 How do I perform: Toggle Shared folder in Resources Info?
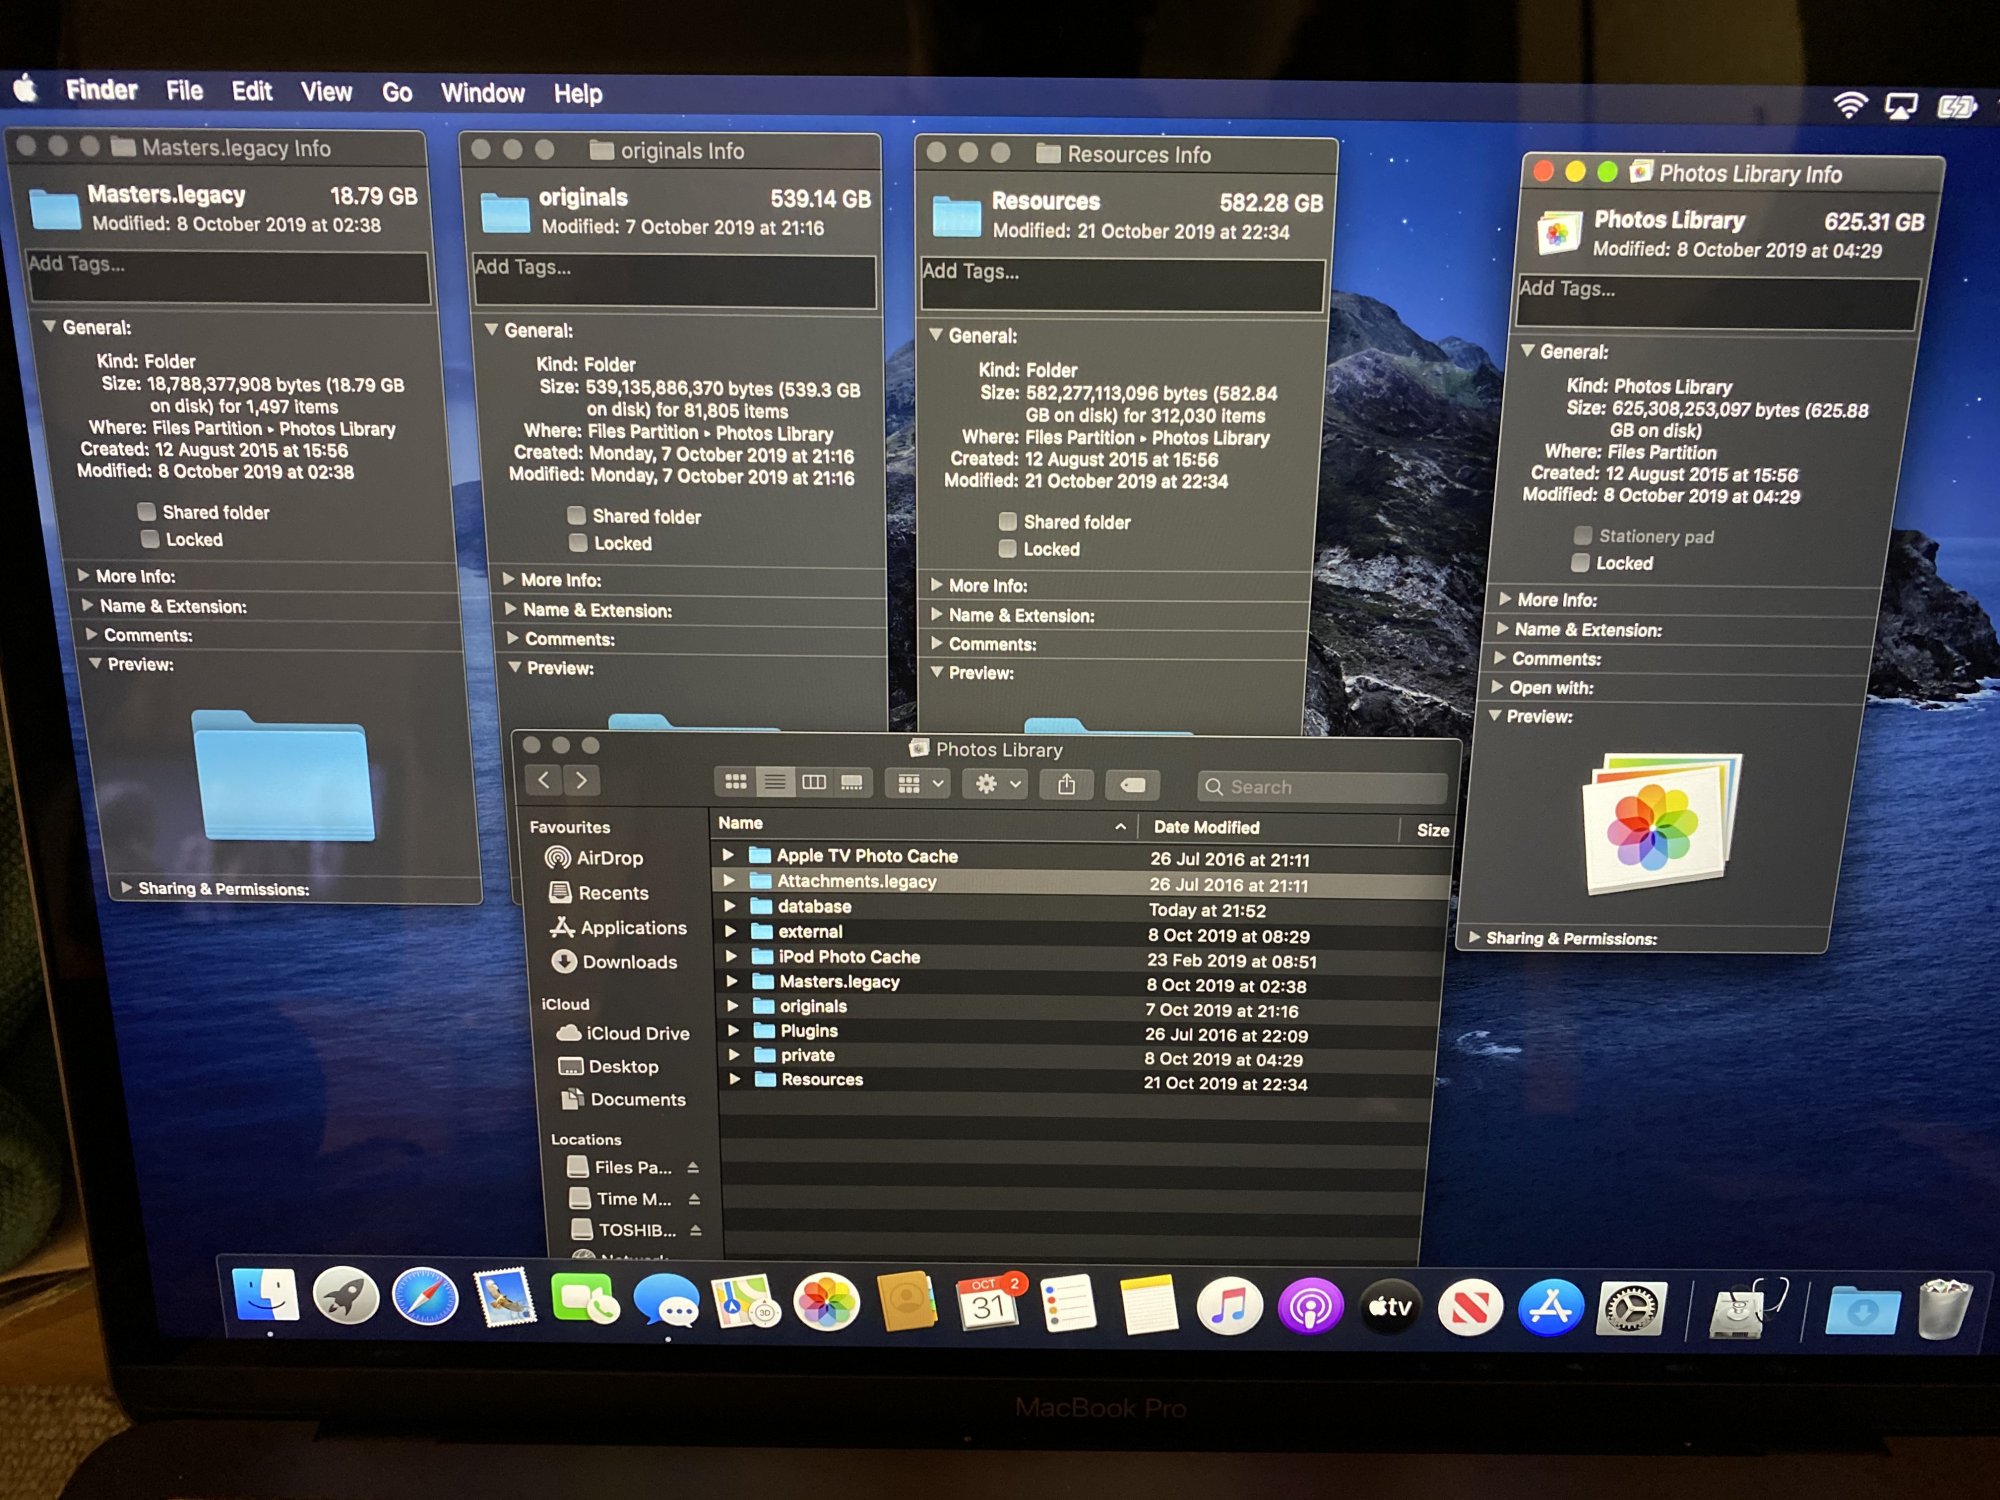1008,521
